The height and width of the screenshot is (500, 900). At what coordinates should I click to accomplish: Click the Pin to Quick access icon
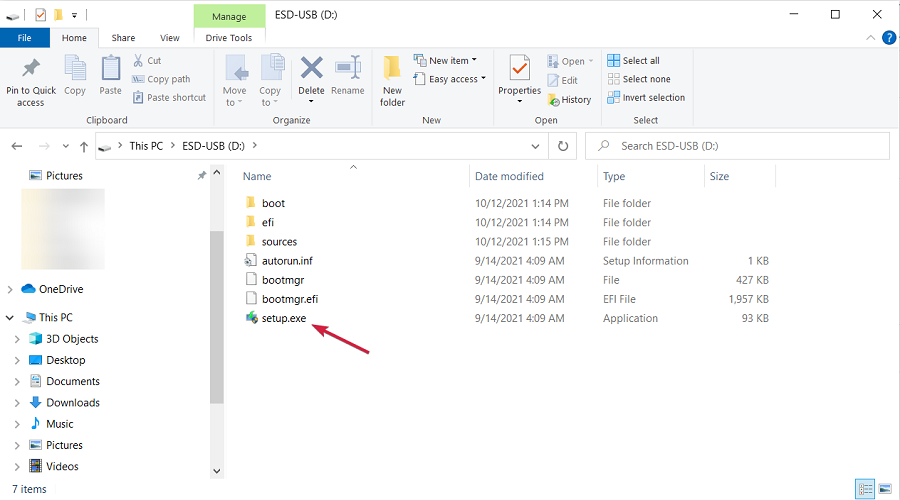[x=31, y=69]
